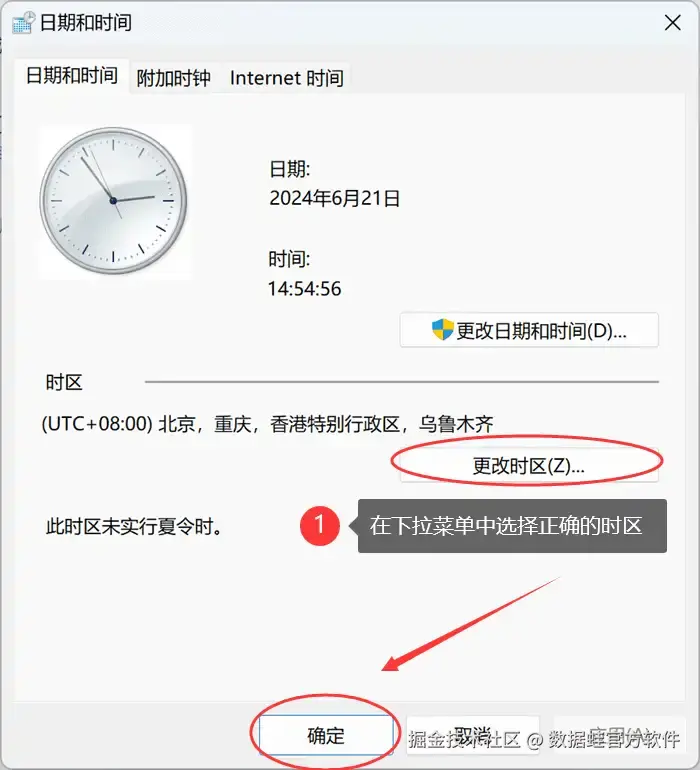Click the (UTC+08:00) 北京 time zone text
This screenshot has width=700, height=770.
pos(268,424)
